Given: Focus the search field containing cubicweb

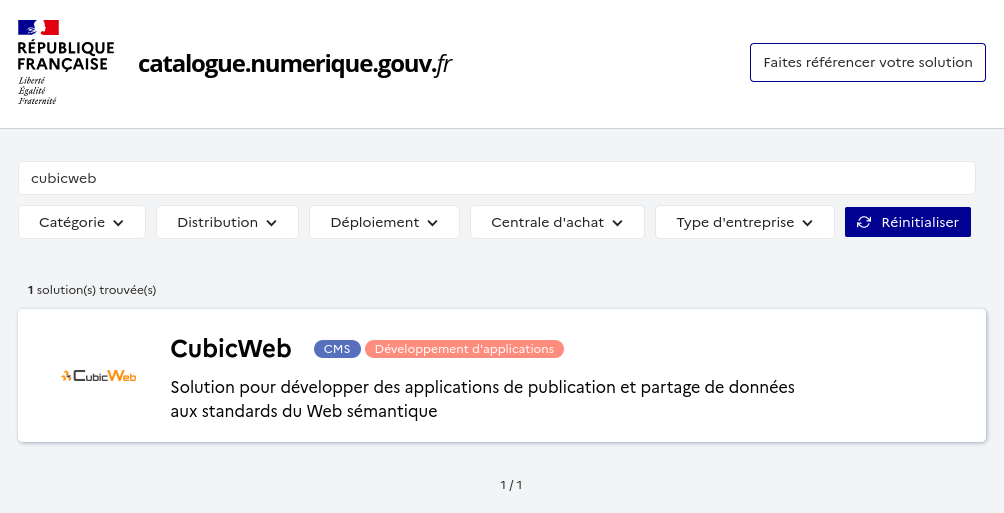Looking at the screenshot, I should coord(496,178).
